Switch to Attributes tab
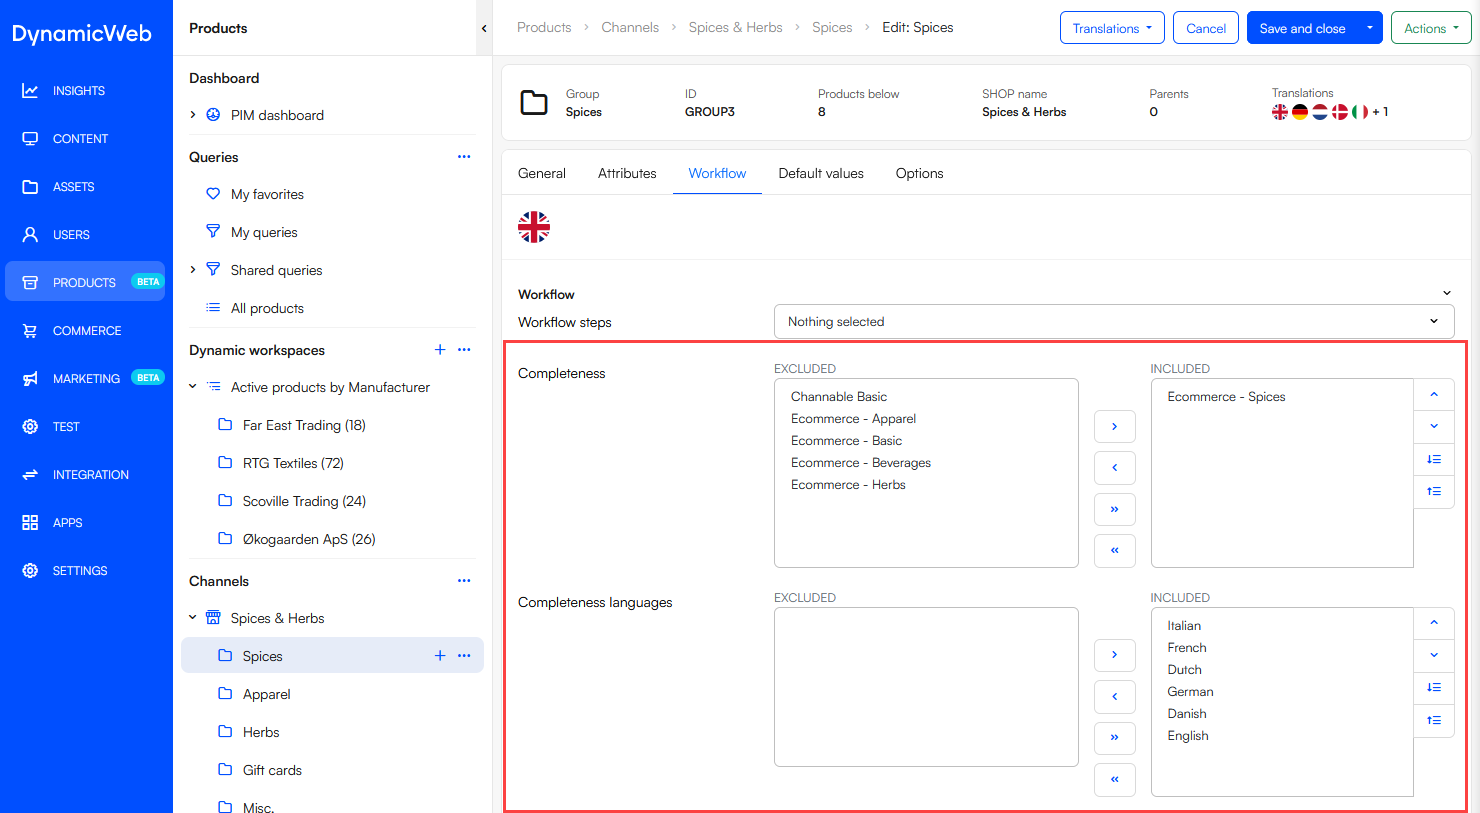Screen dimensions: 1480x813 (x=627, y=173)
